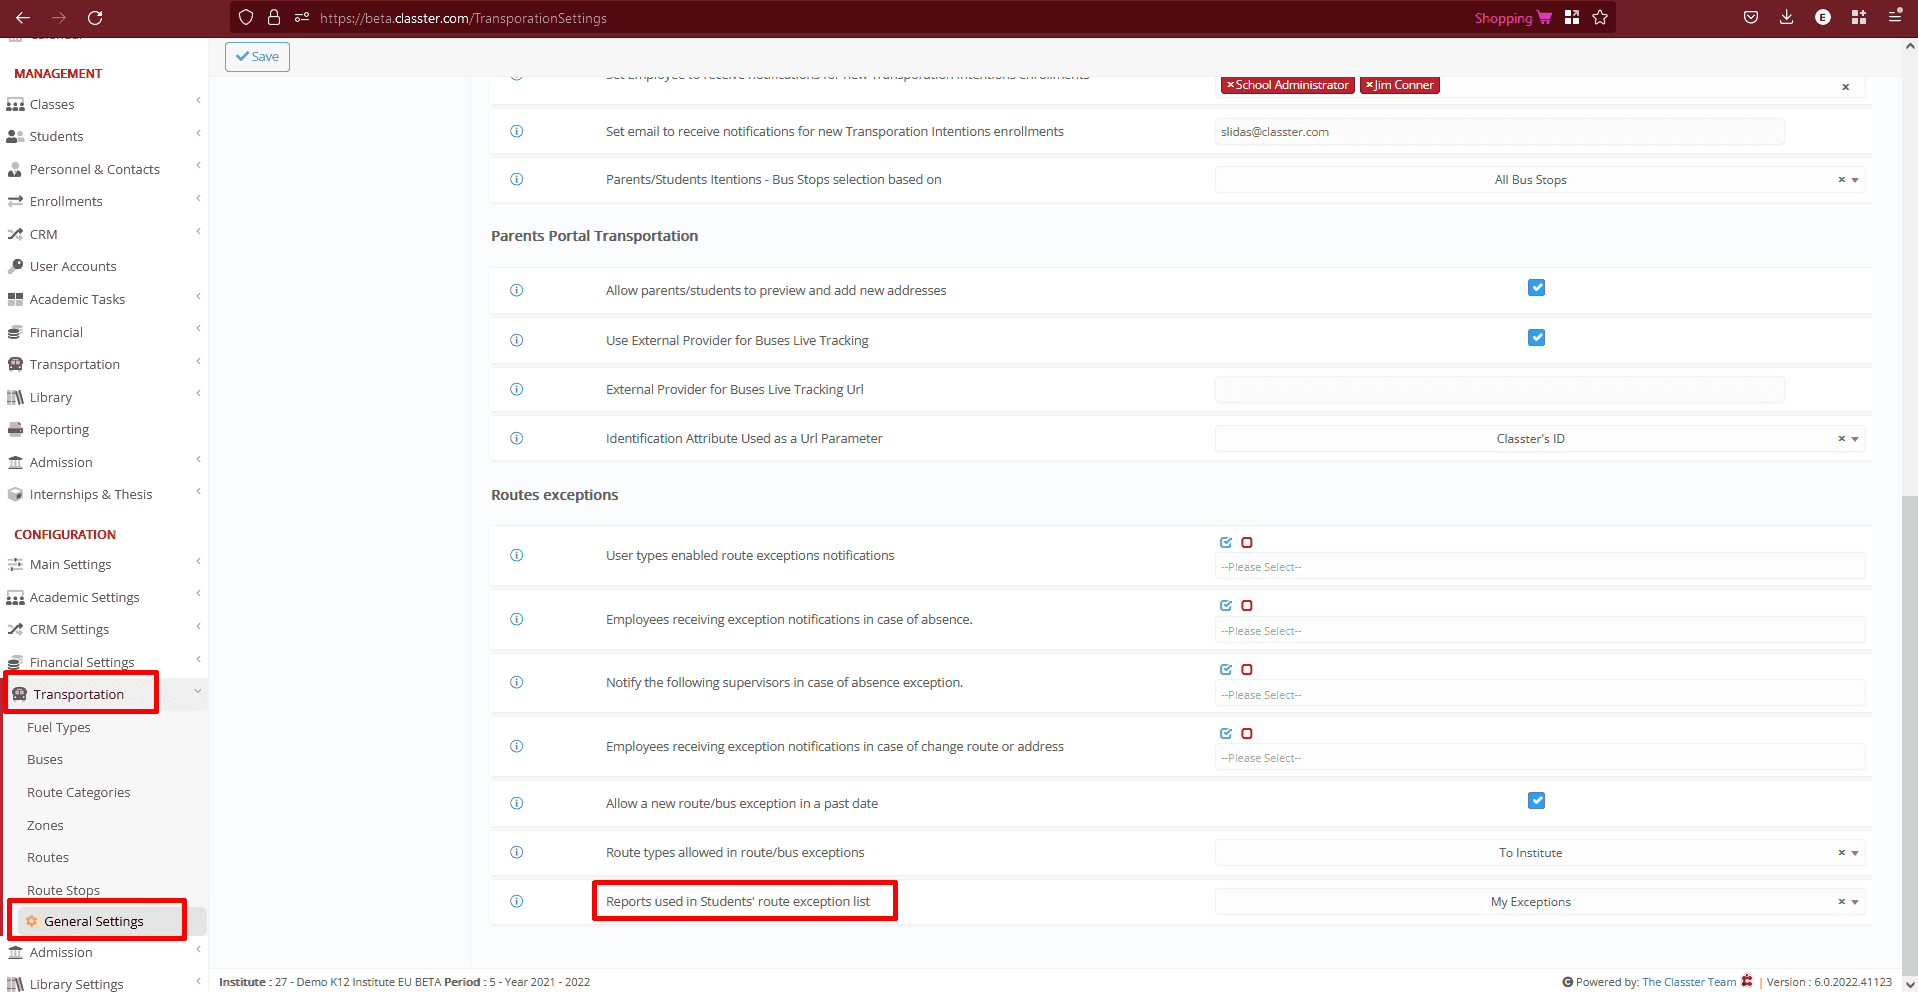Open Buses settings
This screenshot has width=1918, height=992.
tap(45, 759)
